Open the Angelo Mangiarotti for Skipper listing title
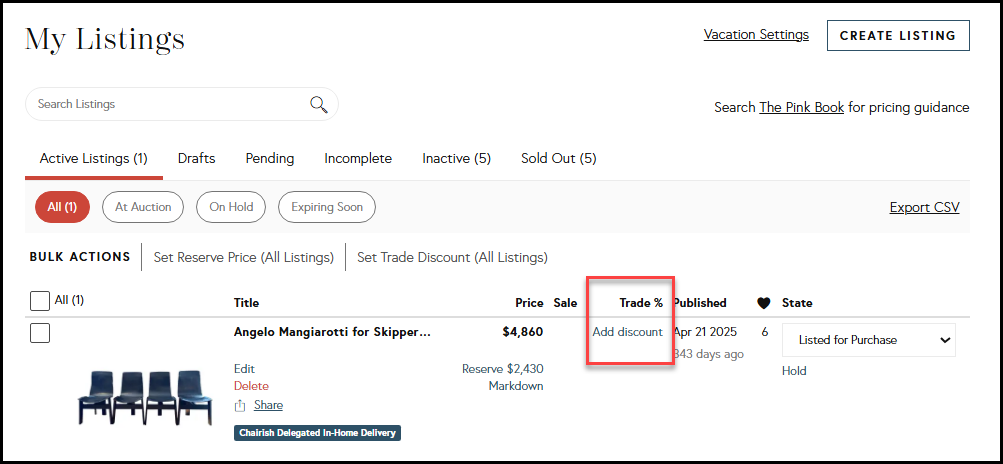 (x=332, y=332)
